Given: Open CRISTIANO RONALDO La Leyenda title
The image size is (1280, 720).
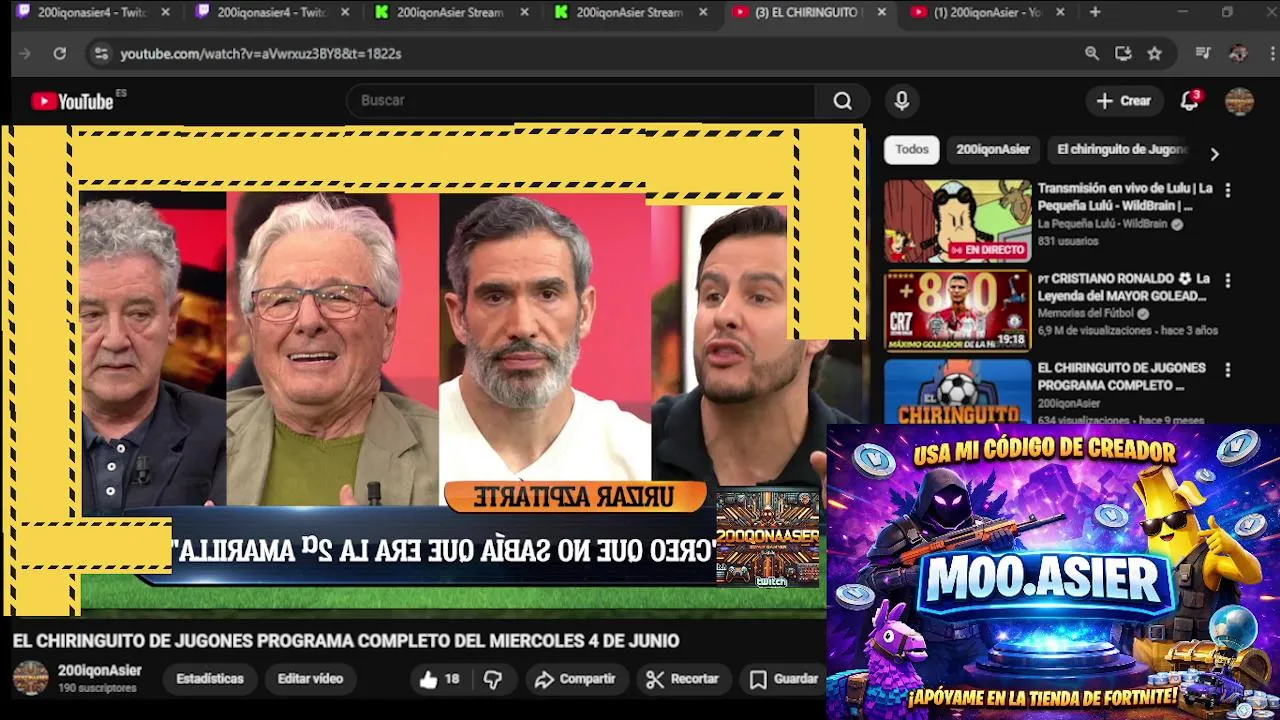Looking at the screenshot, I should [x=1124, y=287].
